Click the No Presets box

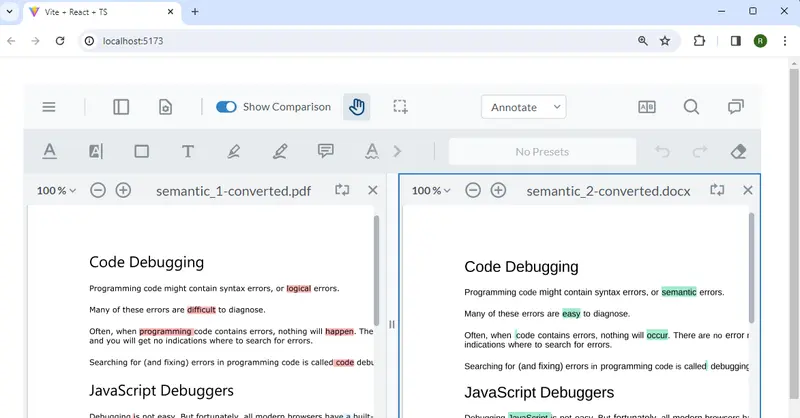point(542,152)
